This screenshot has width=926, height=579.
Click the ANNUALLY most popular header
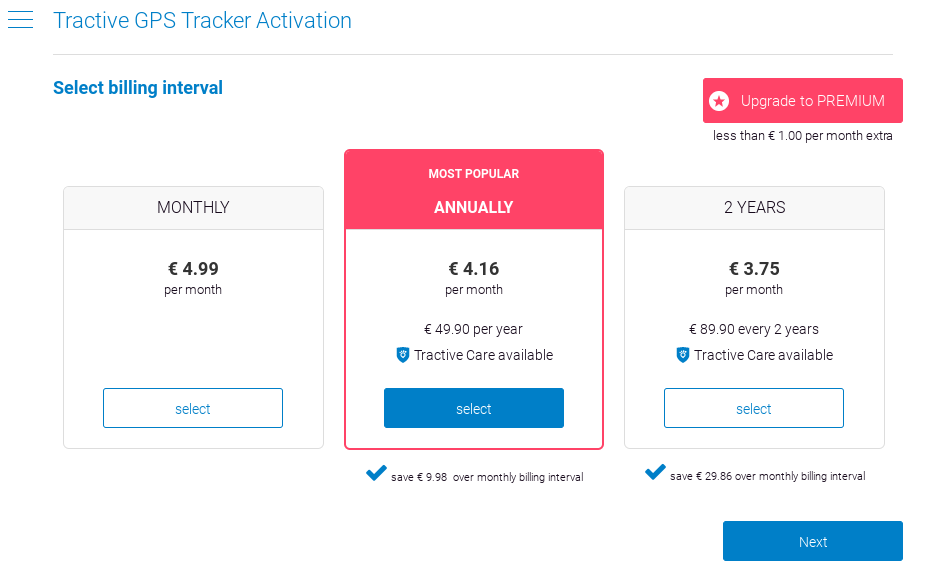[x=474, y=190]
